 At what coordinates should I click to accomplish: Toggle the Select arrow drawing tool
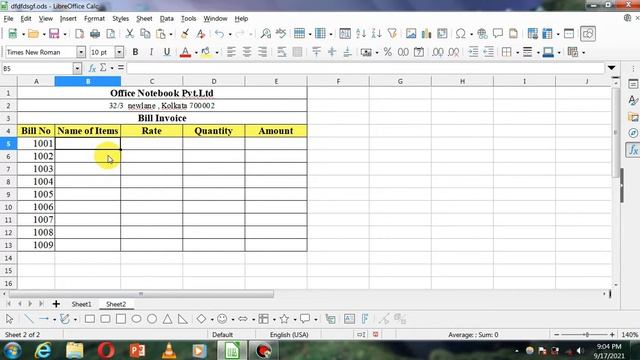tap(9, 319)
